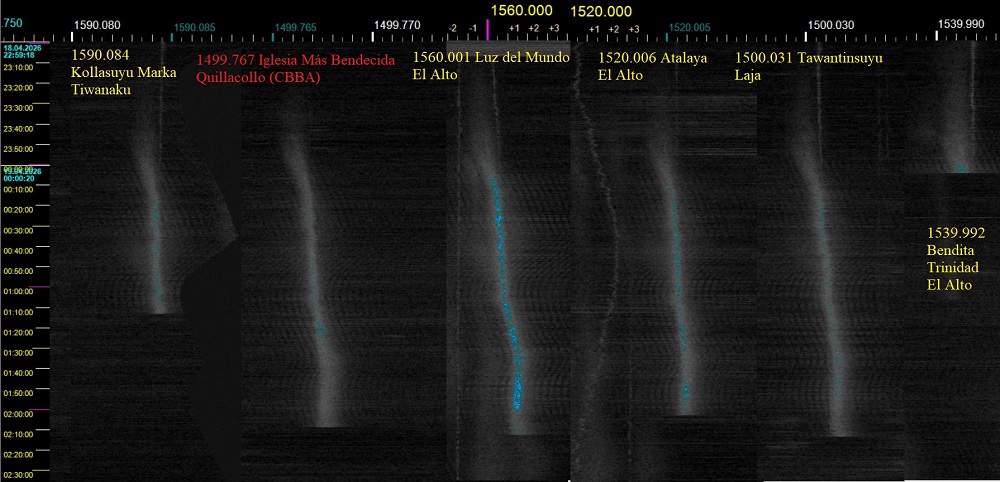Screen dimensions: 1000x482
Task: Click the 18.04.2026 date stamp
Action: [19, 48]
